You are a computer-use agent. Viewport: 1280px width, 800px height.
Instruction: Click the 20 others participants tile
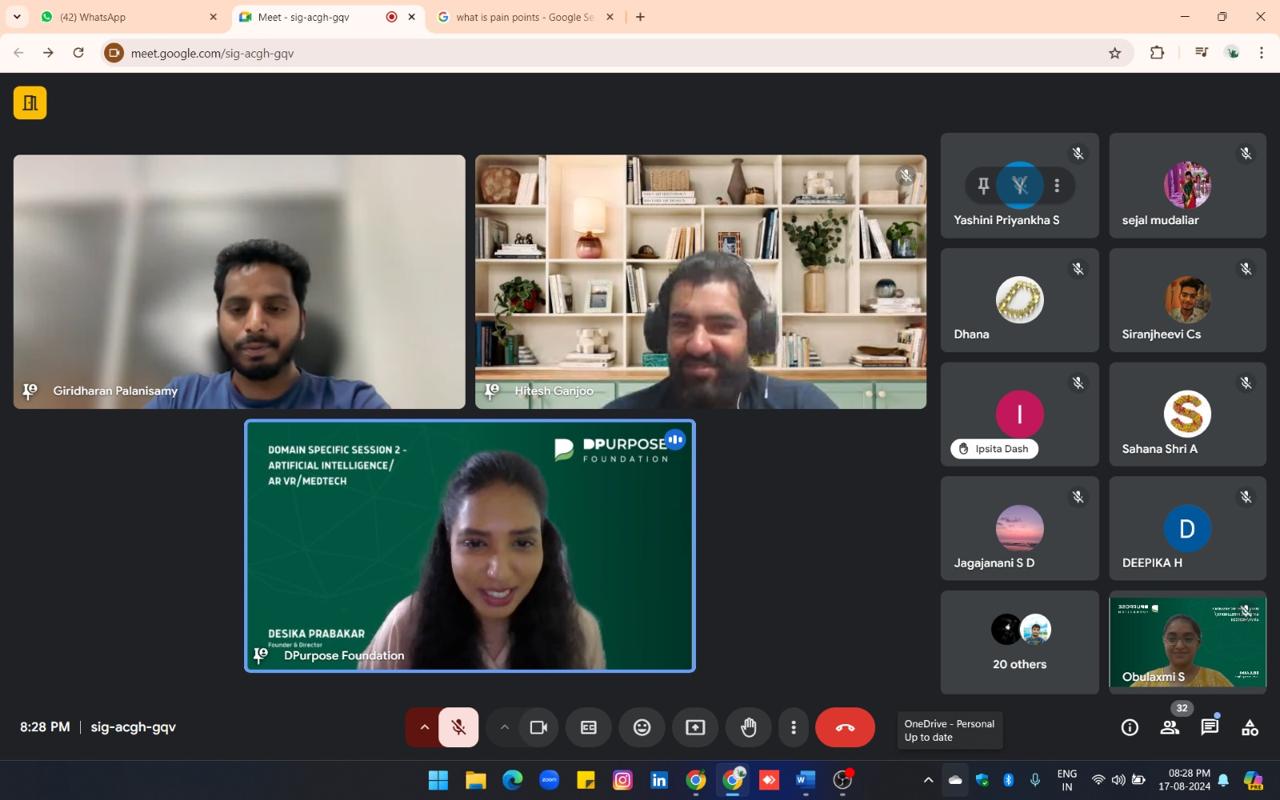1019,642
